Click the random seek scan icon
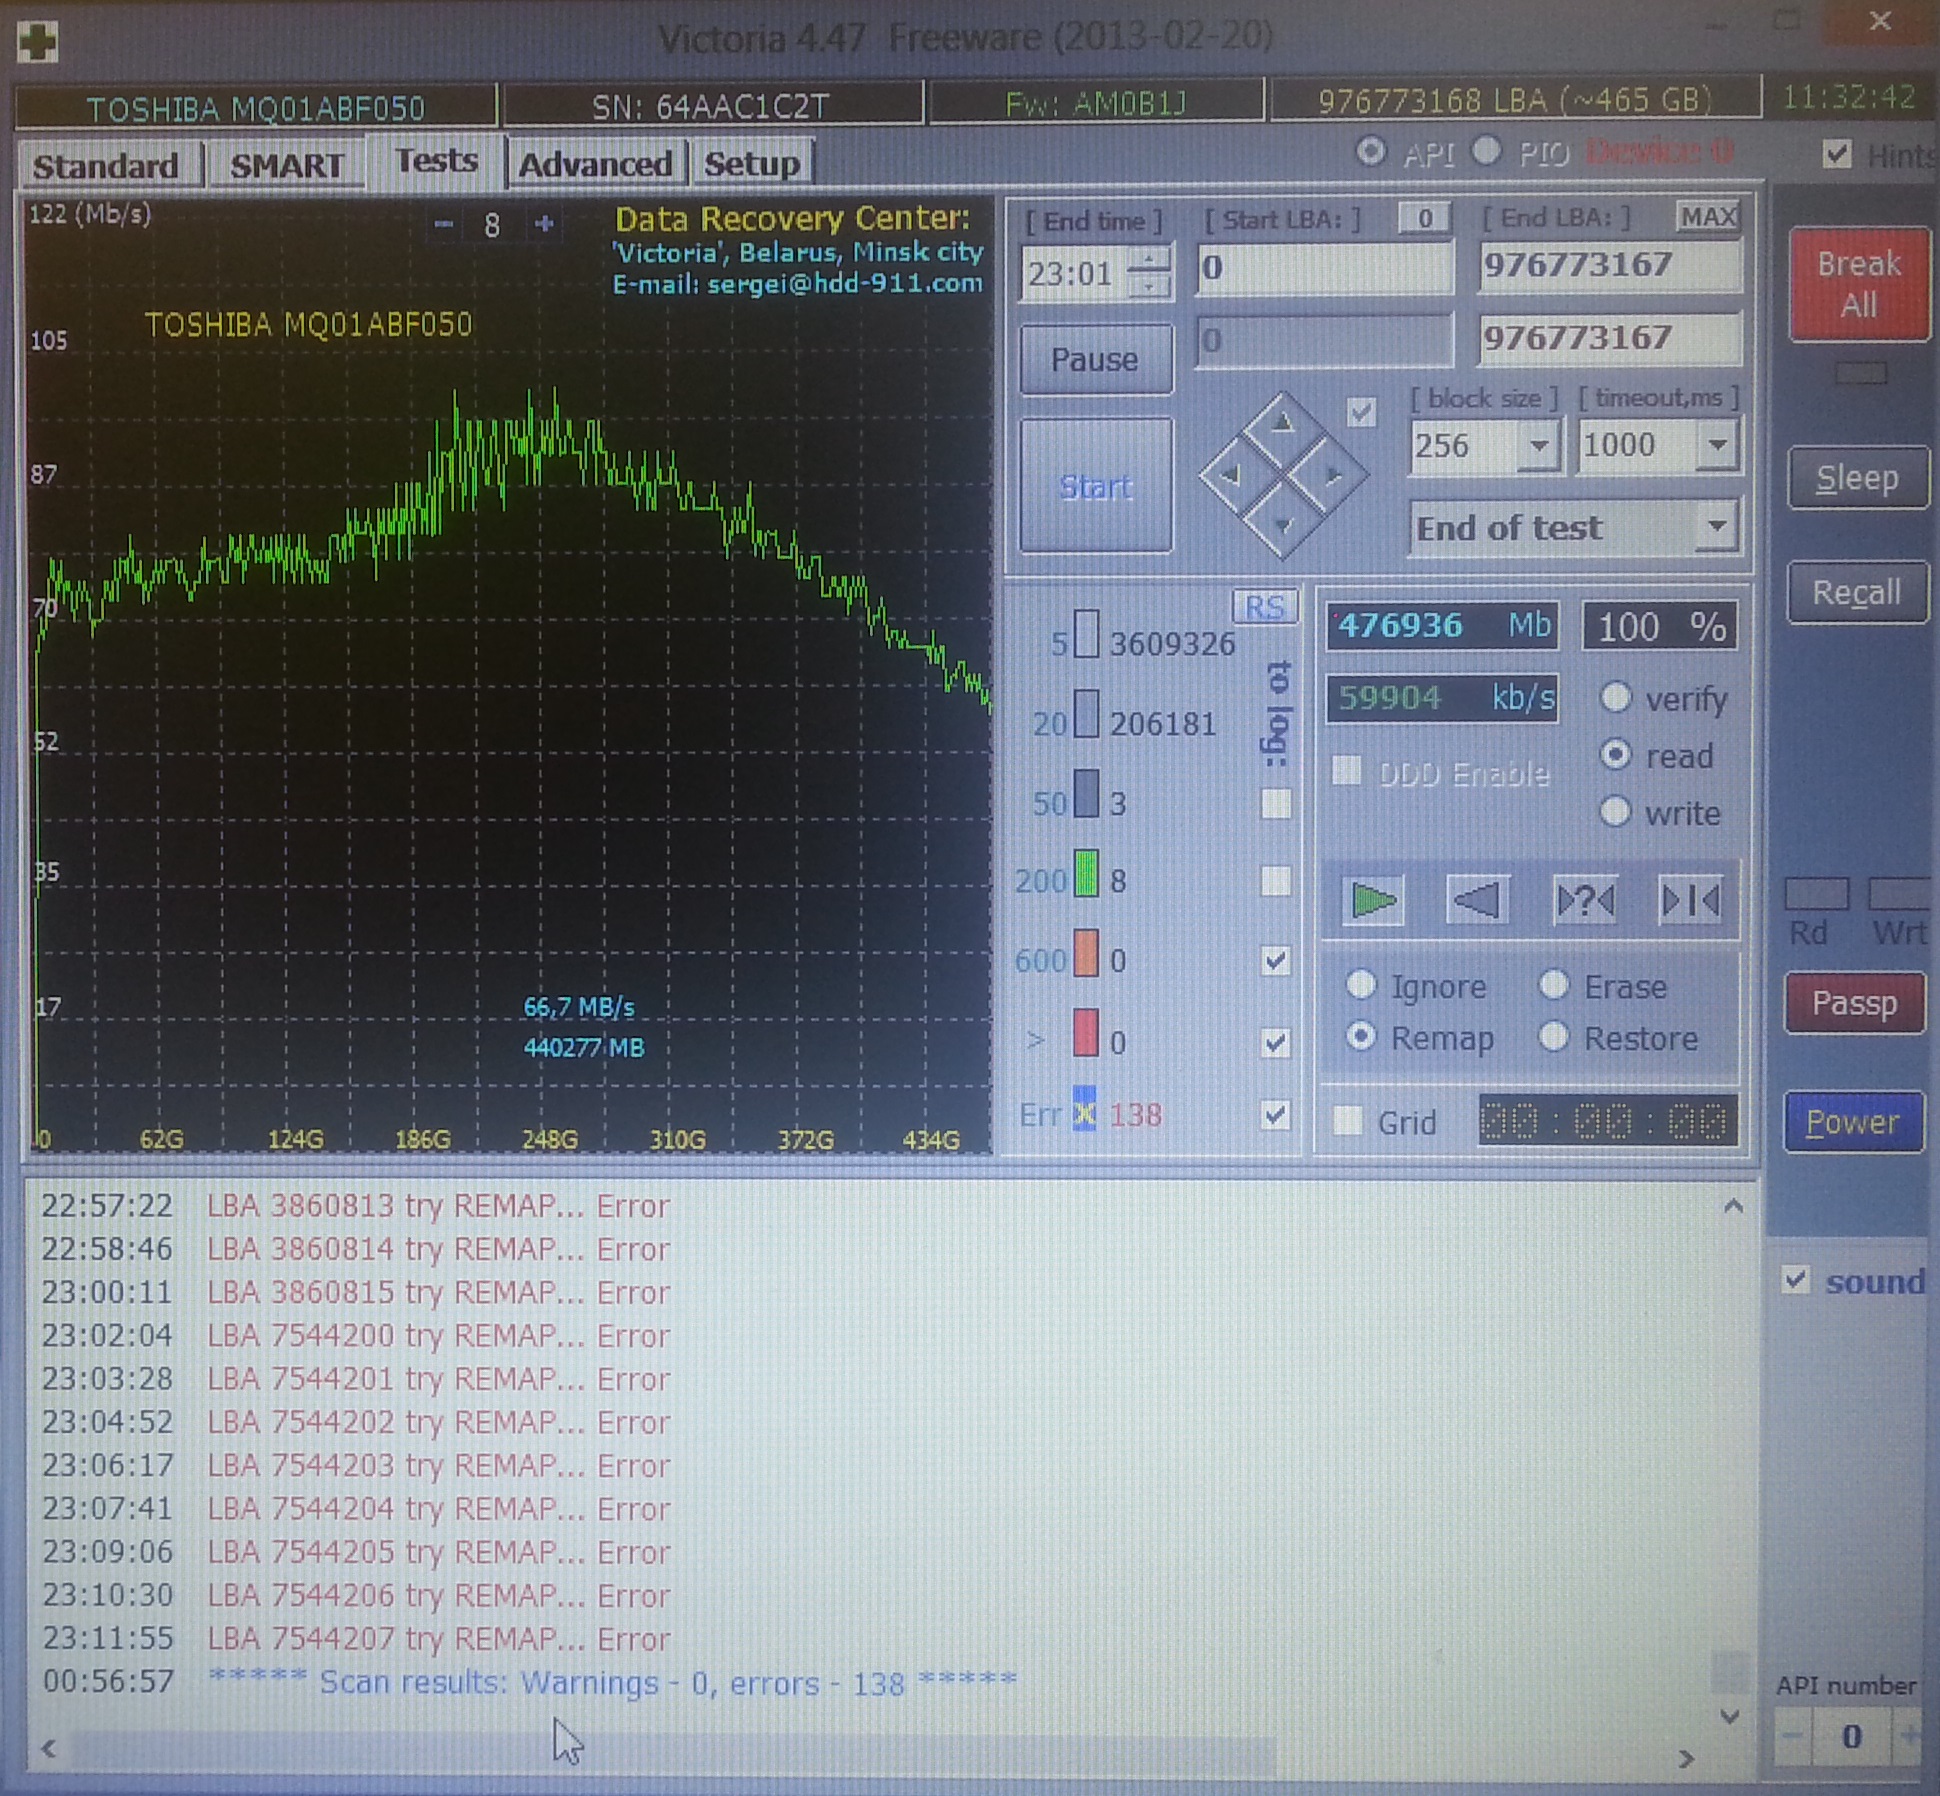The image size is (1940, 1796). click(1584, 900)
